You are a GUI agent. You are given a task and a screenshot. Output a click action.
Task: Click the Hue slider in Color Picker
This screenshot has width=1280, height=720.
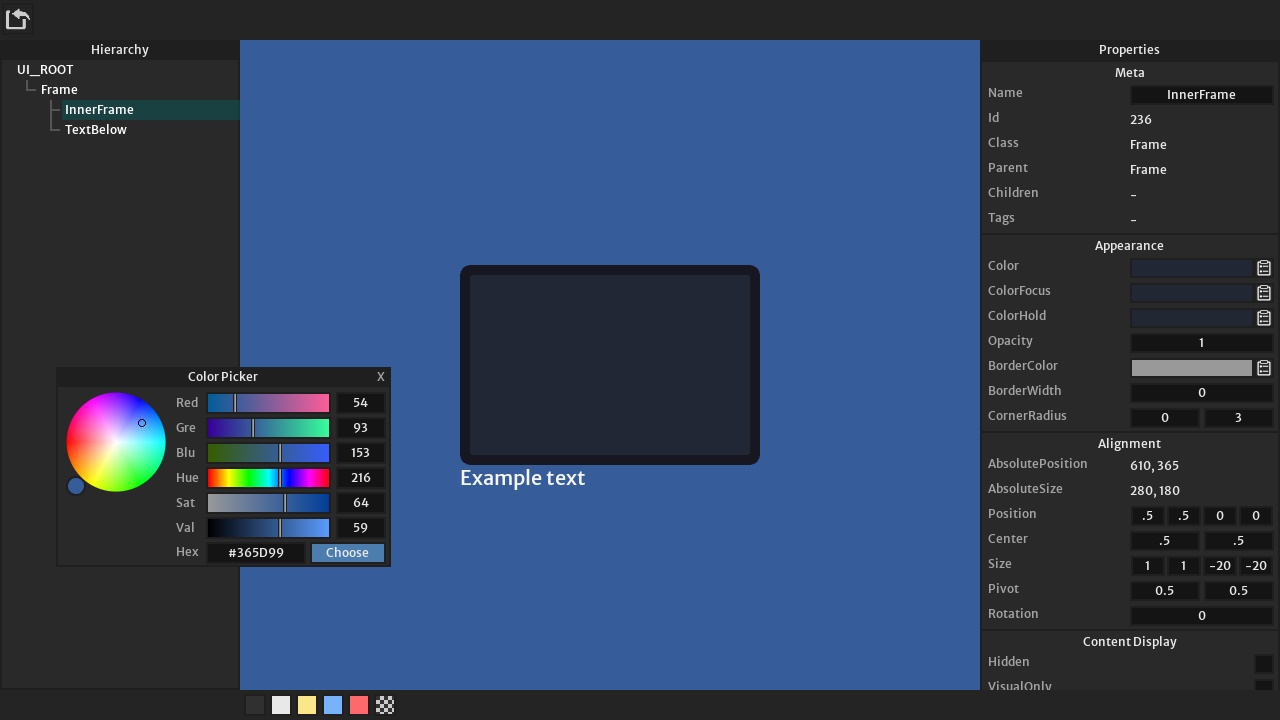tap(268, 478)
